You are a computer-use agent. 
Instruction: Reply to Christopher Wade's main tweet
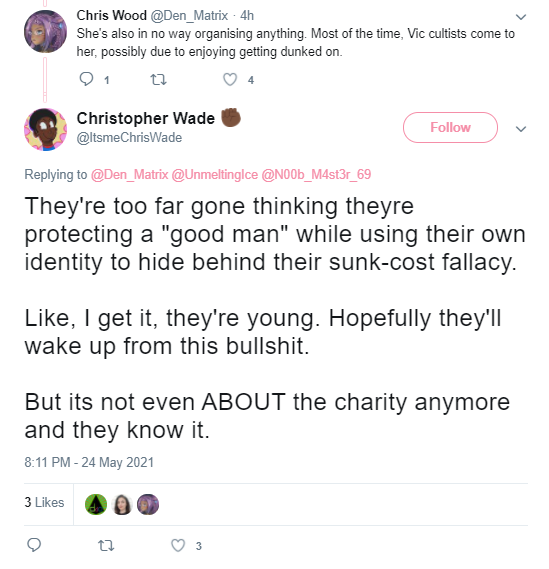pyautogui.click(x=34, y=545)
